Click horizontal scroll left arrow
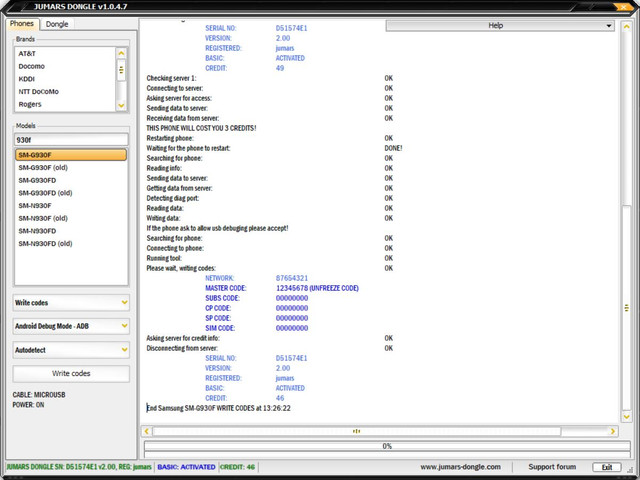 [x=147, y=431]
